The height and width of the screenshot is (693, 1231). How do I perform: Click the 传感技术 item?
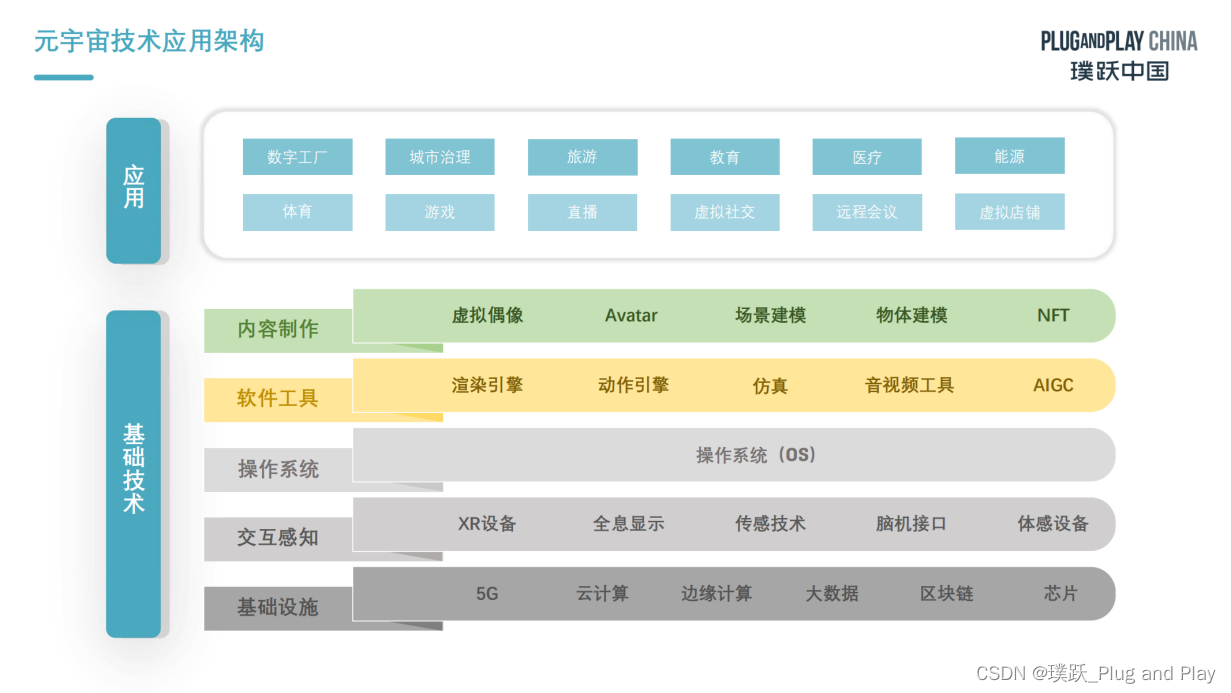pyautogui.click(x=770, y=524)
